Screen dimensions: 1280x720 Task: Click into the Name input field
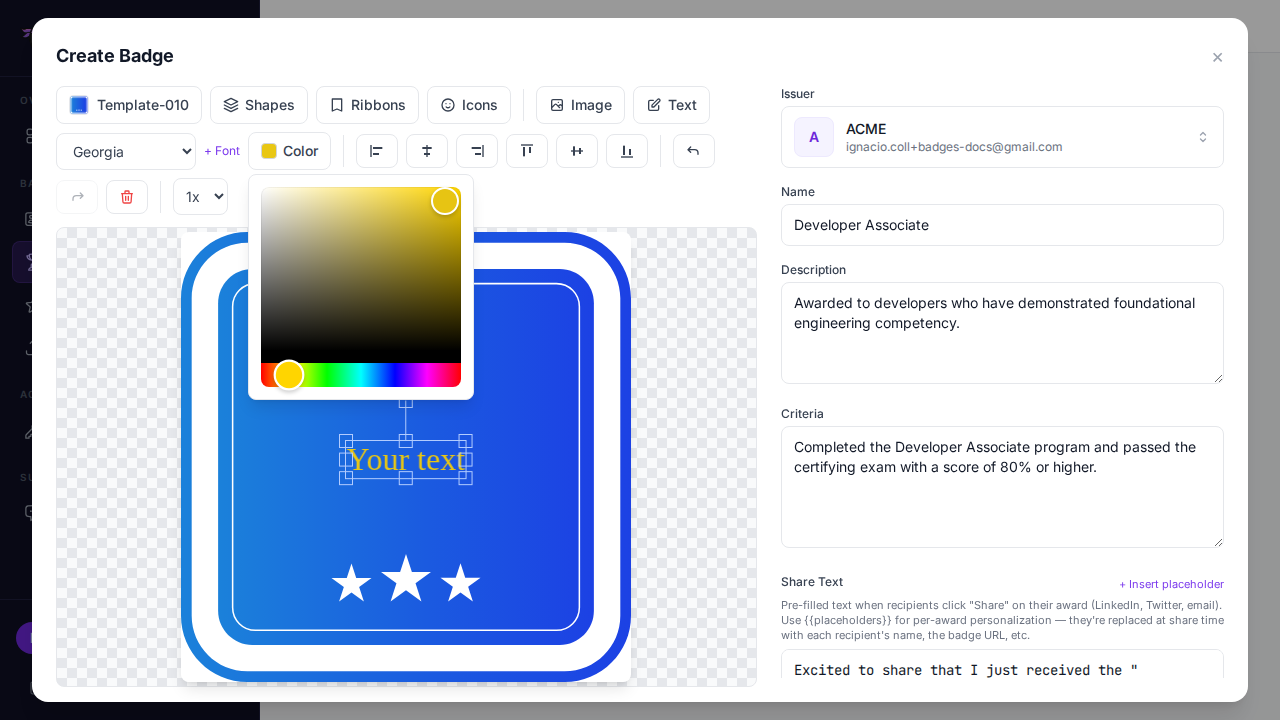[x=1002, y=225]
